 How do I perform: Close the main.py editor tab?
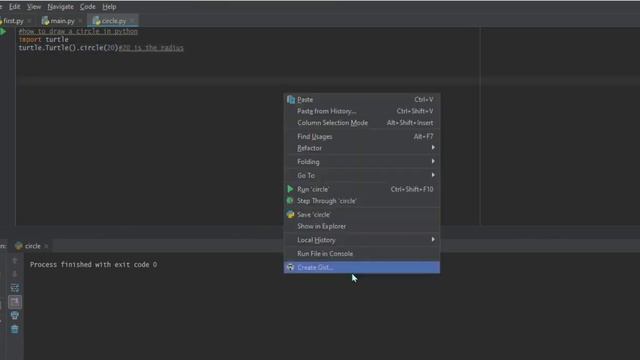pyautogui.click(x=80, y=21)
